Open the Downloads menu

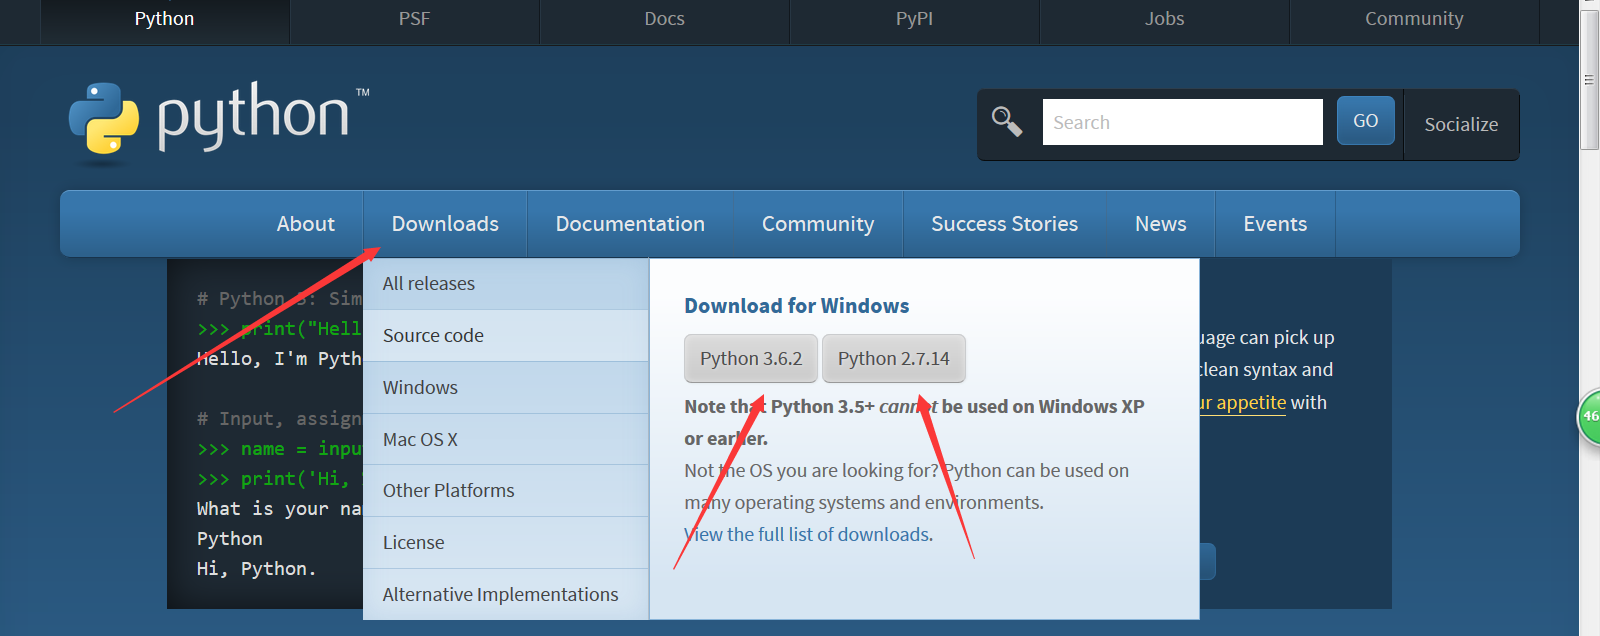[x=445, y=224]
